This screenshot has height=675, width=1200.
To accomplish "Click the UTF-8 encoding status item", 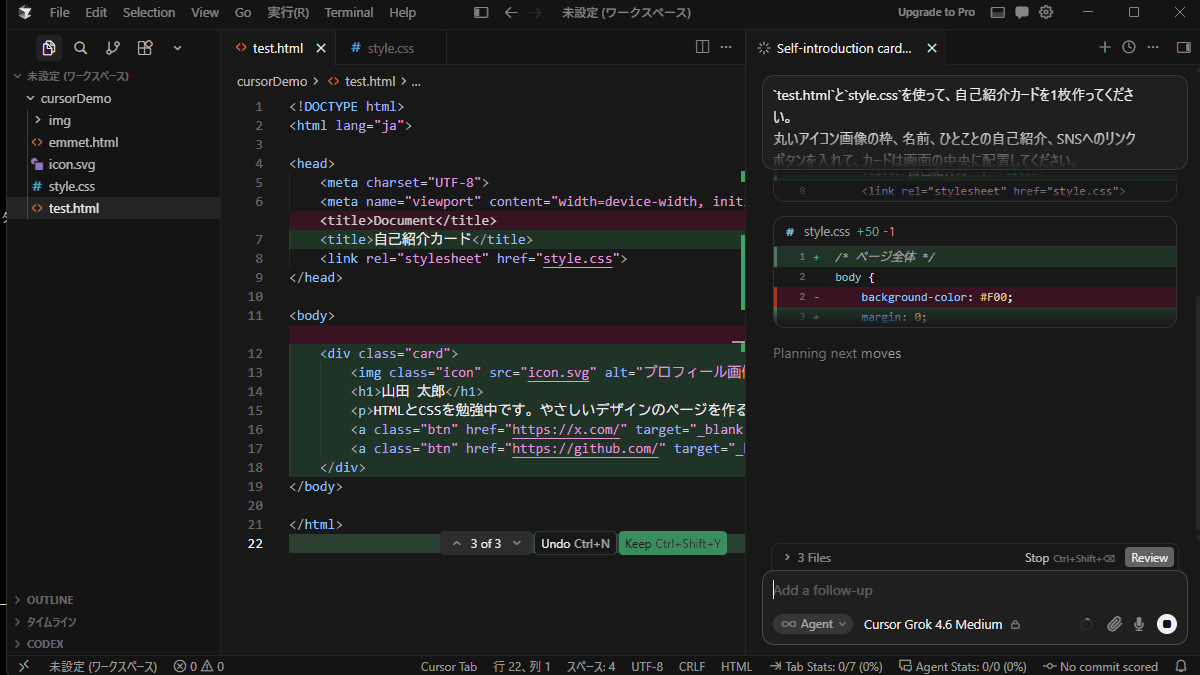I will (647, 666).
